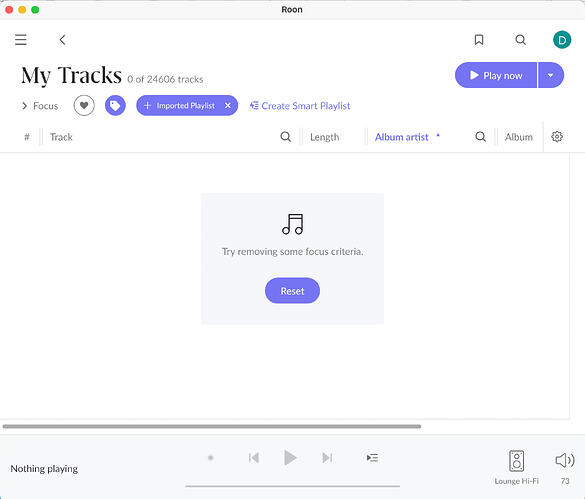Image resolution: width=585 pixels, height=499 pixels.
Task: Open the bookmarks icon
Action: pos(479,40)
